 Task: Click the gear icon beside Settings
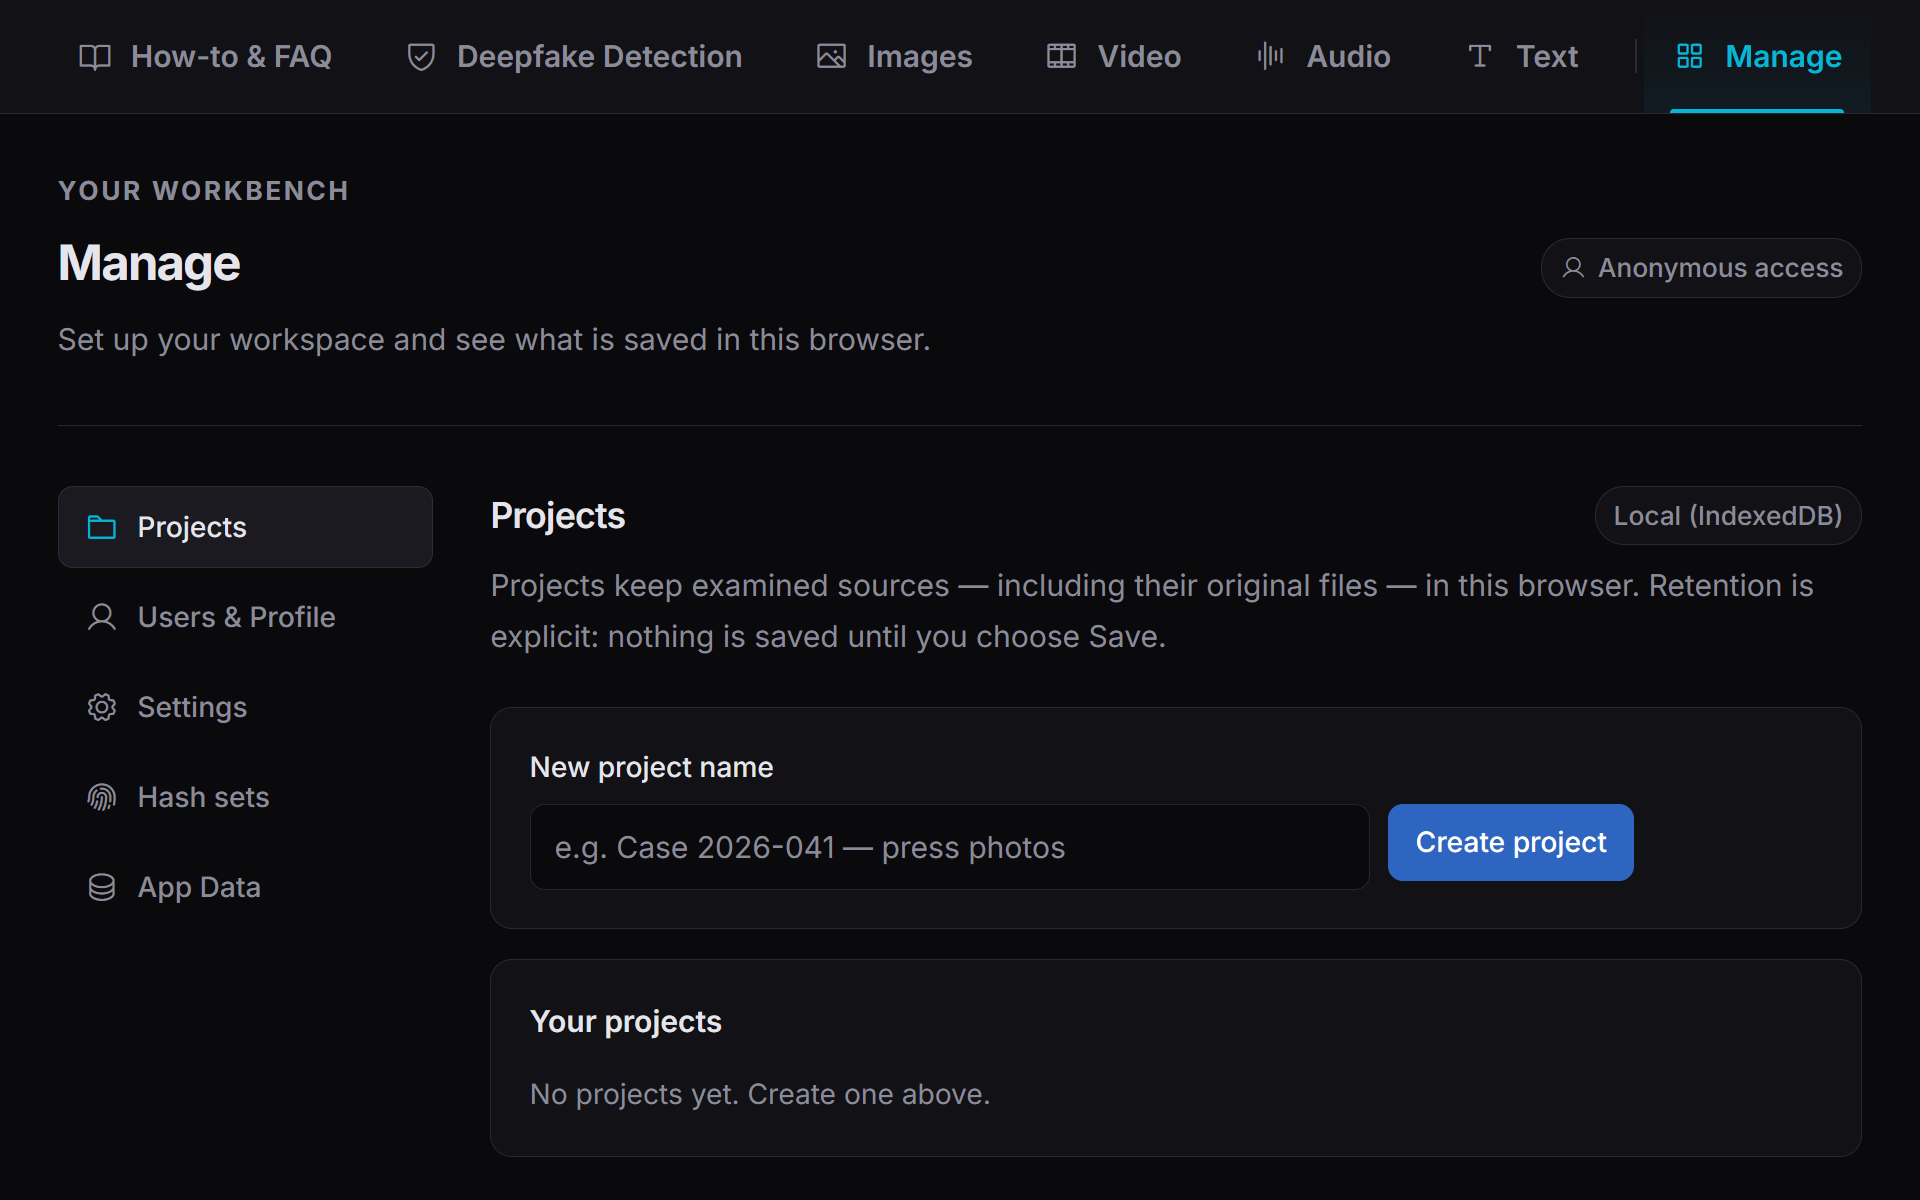[102, 707]
